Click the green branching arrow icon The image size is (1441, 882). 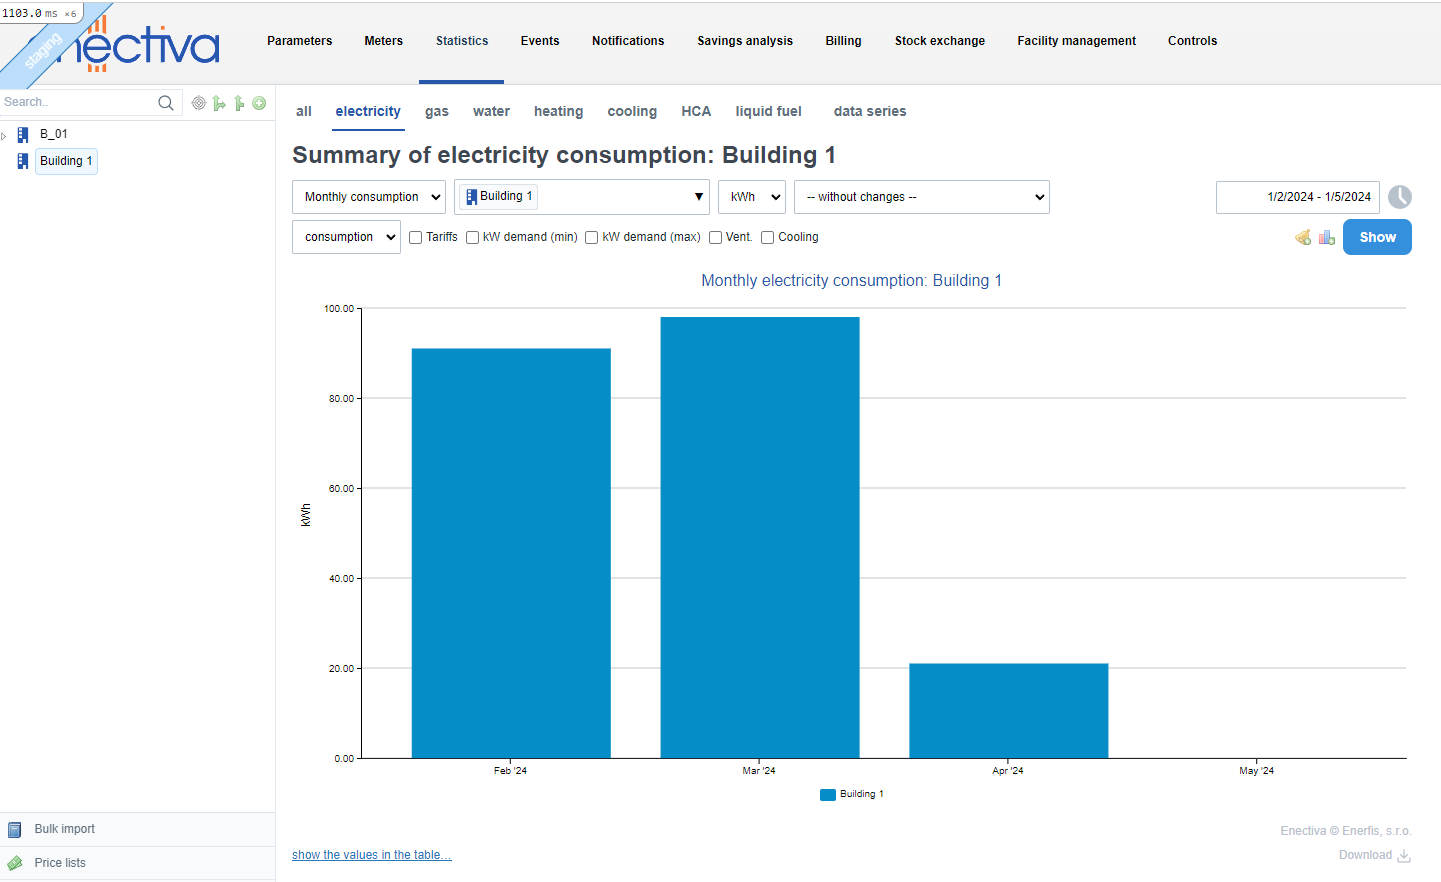point(219,103)
